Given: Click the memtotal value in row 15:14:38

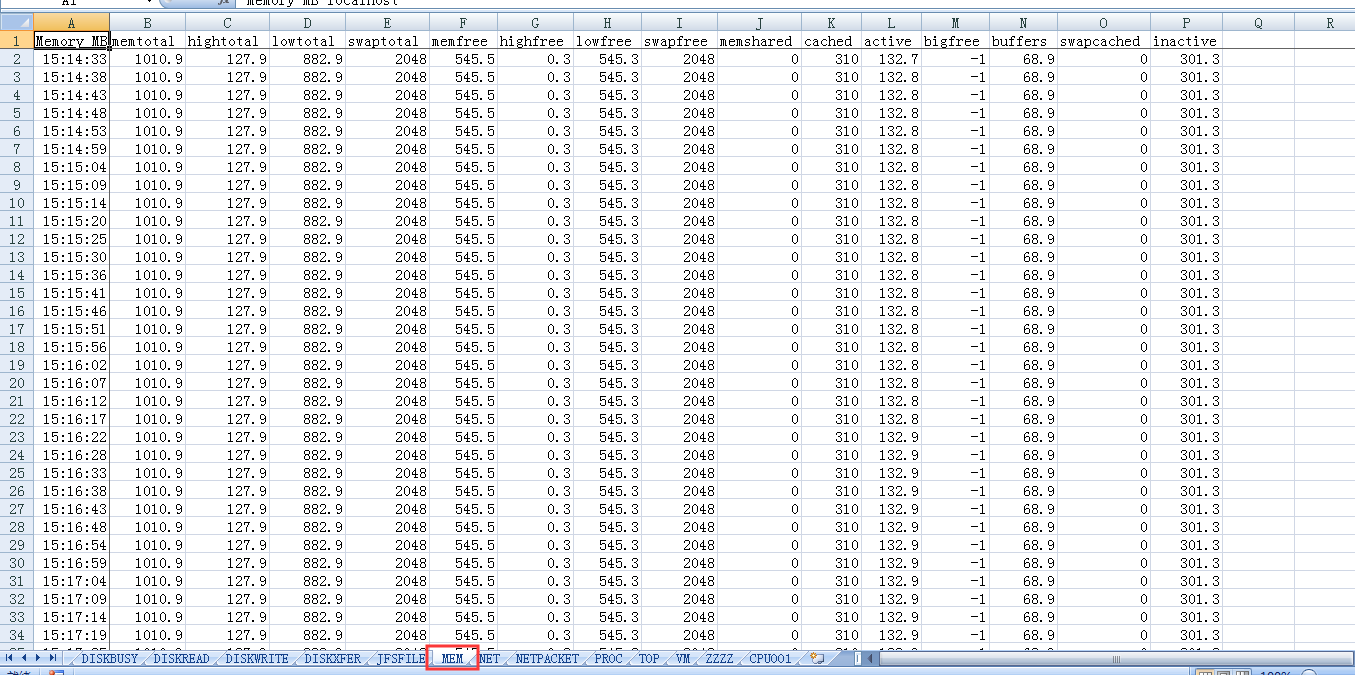Looking at the screenshot, I should point(148,77).
